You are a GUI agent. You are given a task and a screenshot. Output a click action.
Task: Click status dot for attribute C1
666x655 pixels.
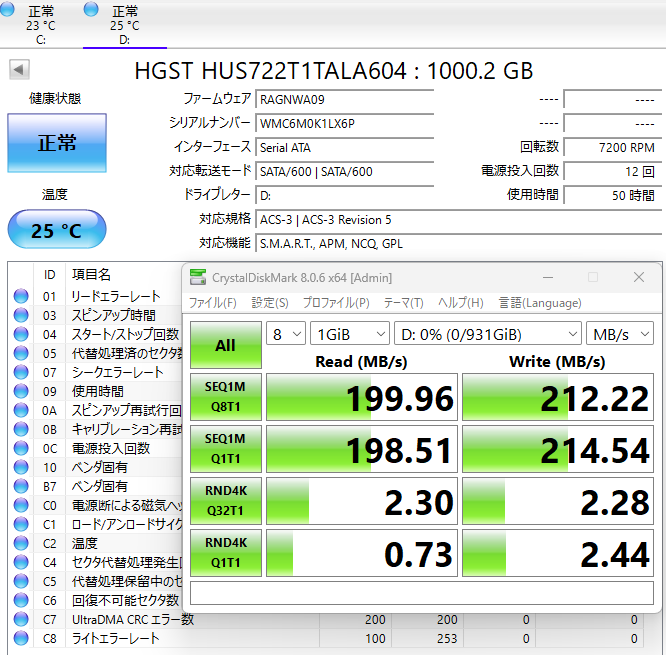21,524
